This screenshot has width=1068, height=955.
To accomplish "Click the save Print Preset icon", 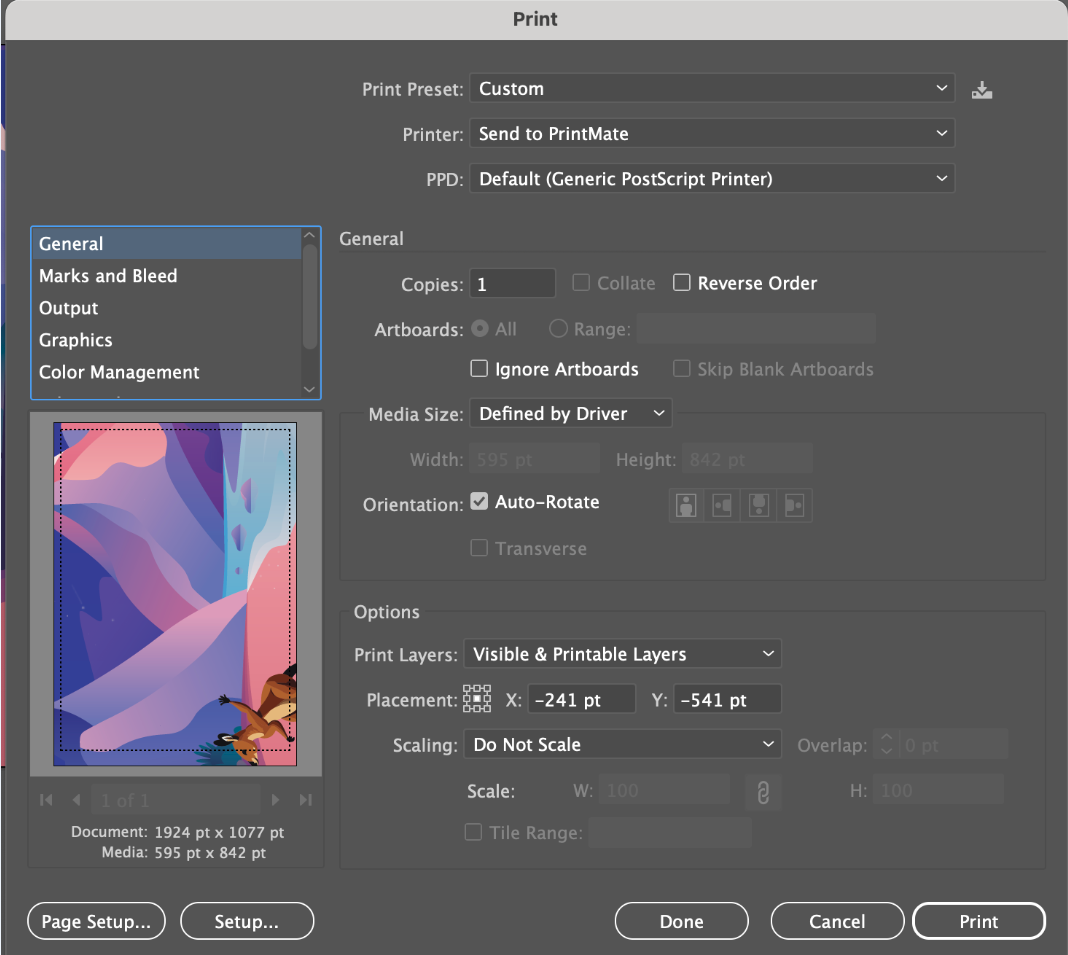I will coord(981,89).
